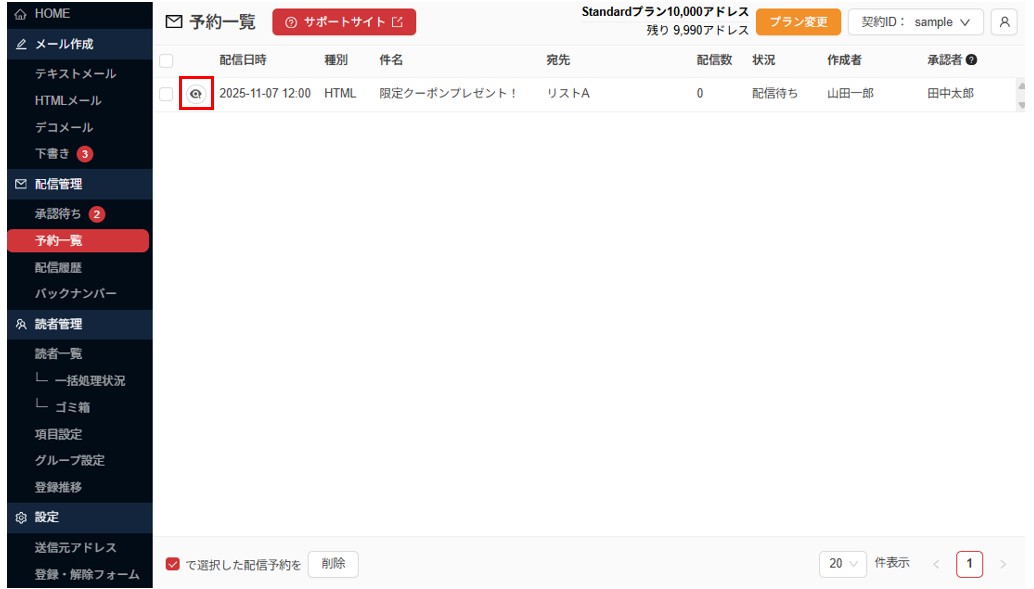Open the サポートサイト link button
Image resolution: width=1034 pixels, height=589 pixels.
click(x=344, y=22)
